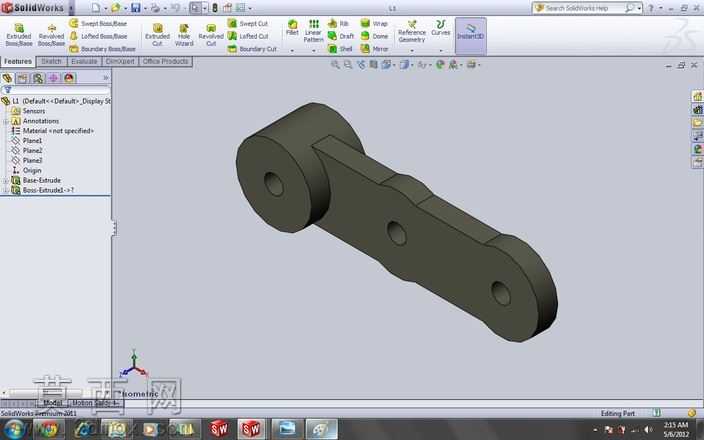
Task: Choose the Lofted Cut command
Action: (248, 36)
